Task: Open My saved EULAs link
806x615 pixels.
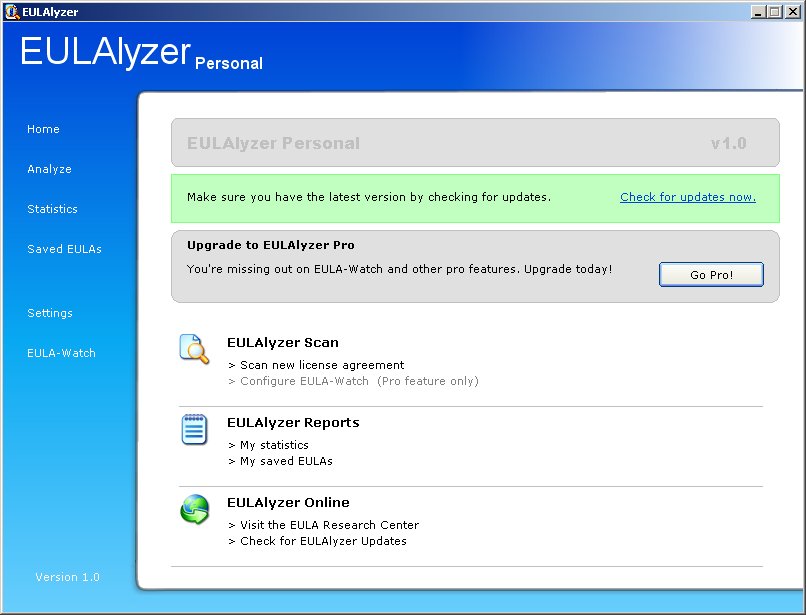Action: pos(286,461)
